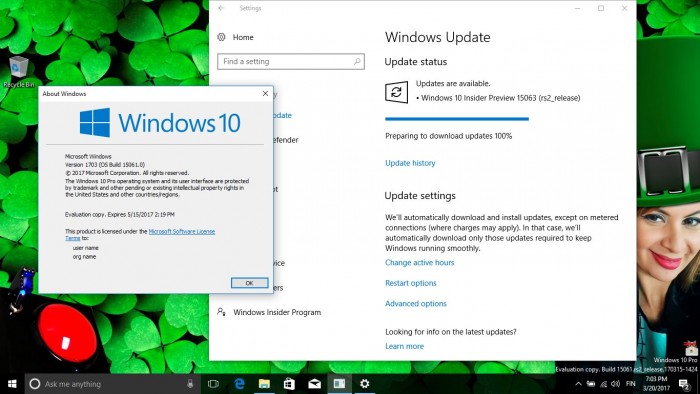Click the update download progress bar
700x394 pixels.
click(x=457, y=119)
